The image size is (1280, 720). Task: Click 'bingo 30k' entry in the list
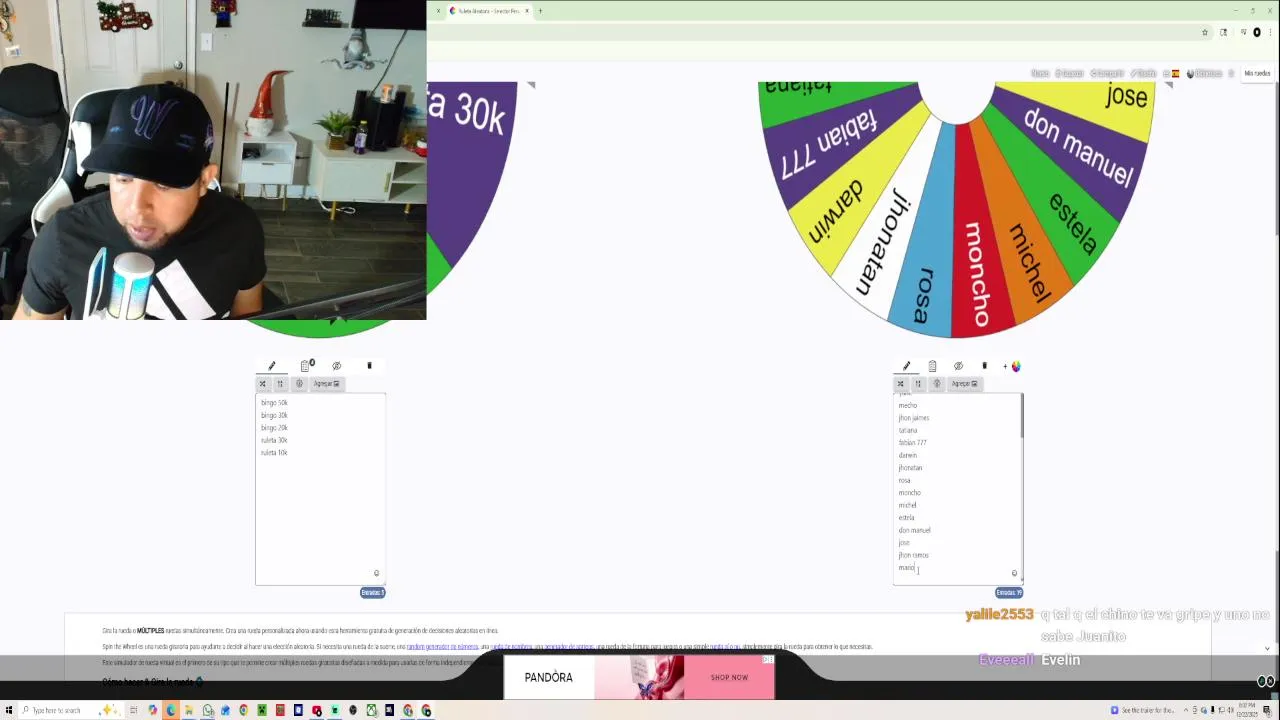tap(274, 415)
